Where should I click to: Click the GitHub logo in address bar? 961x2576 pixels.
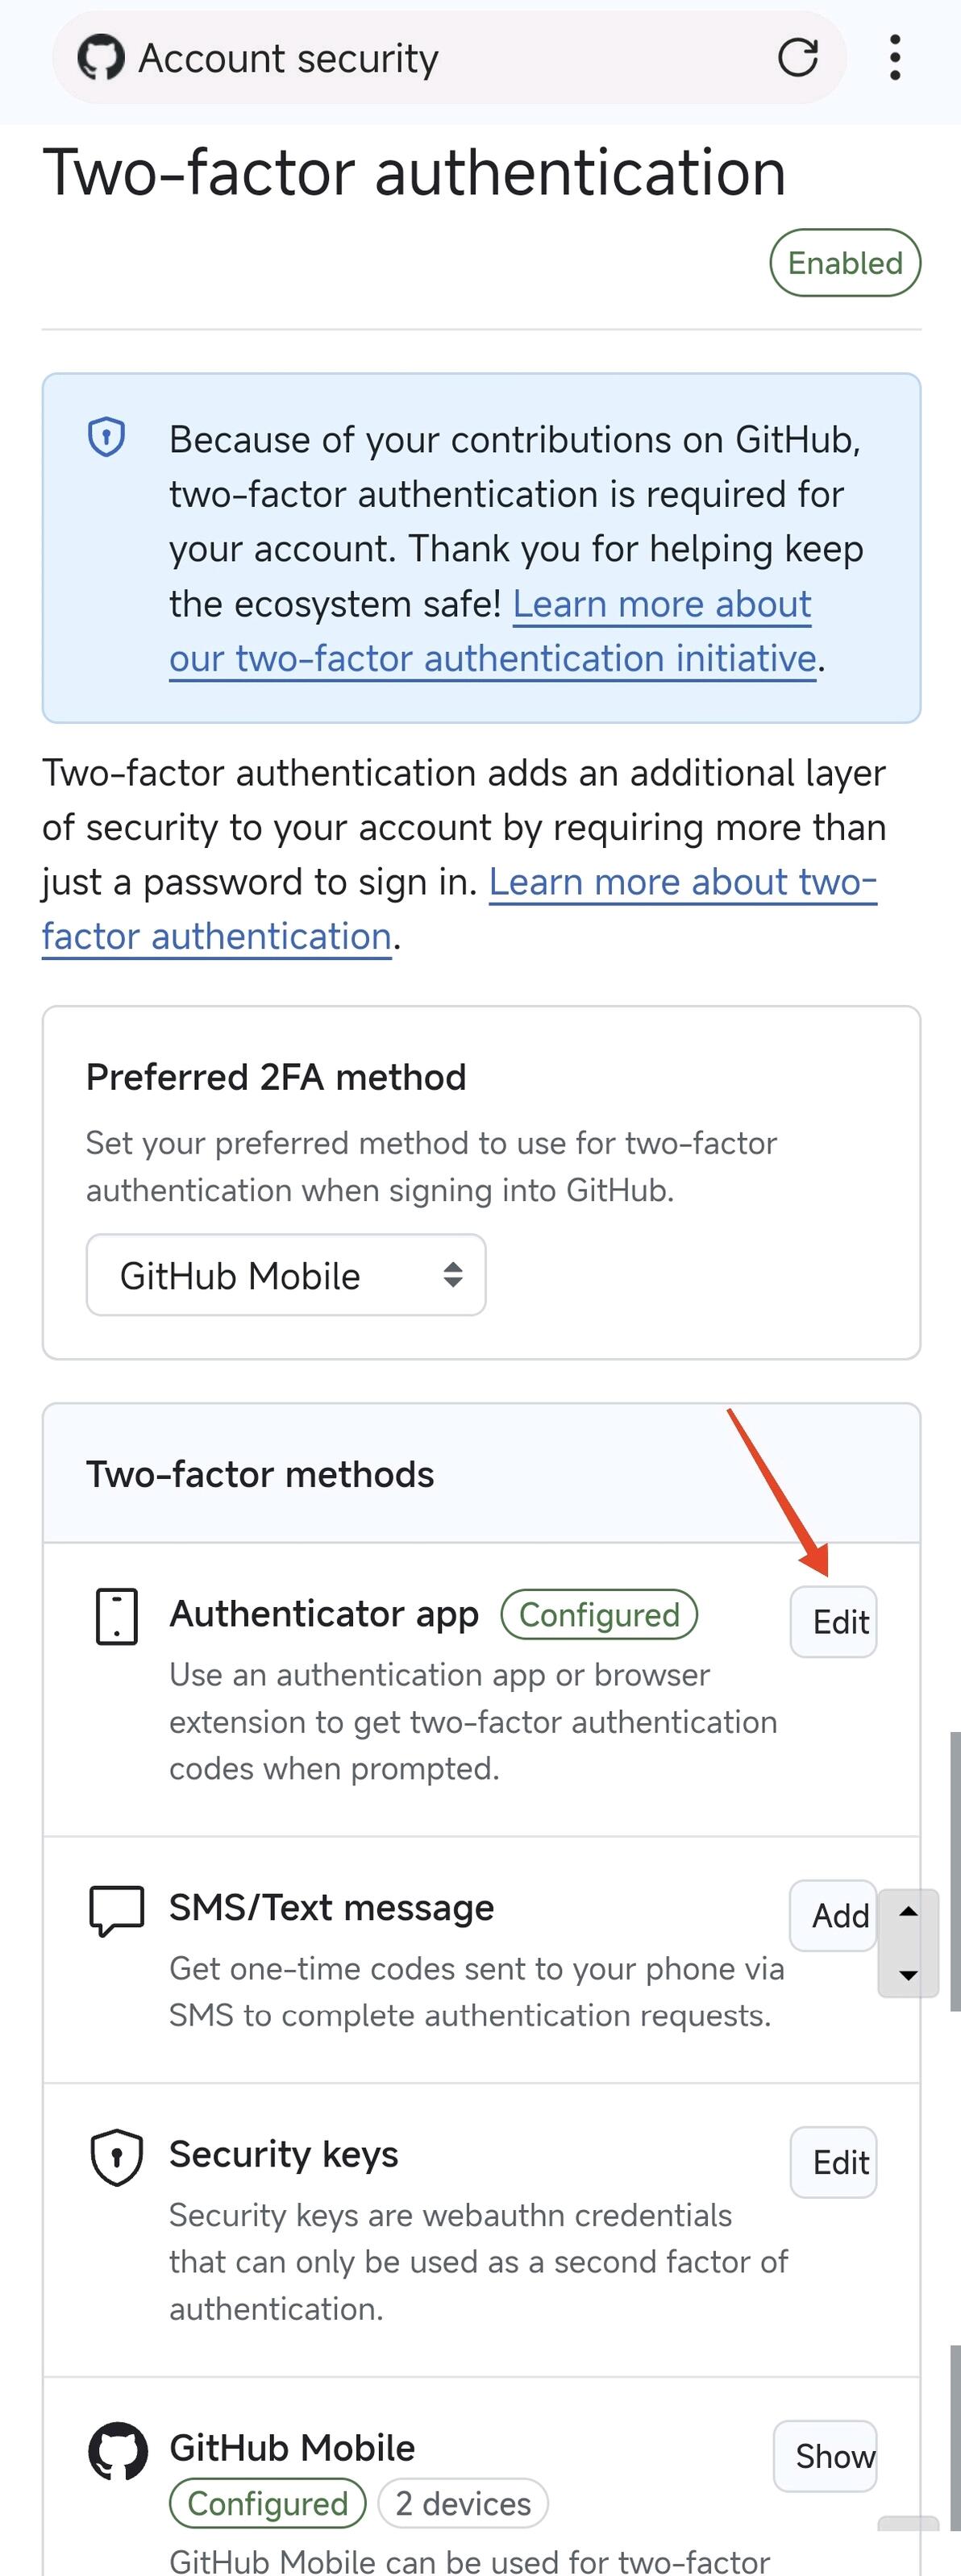point(101,58)
